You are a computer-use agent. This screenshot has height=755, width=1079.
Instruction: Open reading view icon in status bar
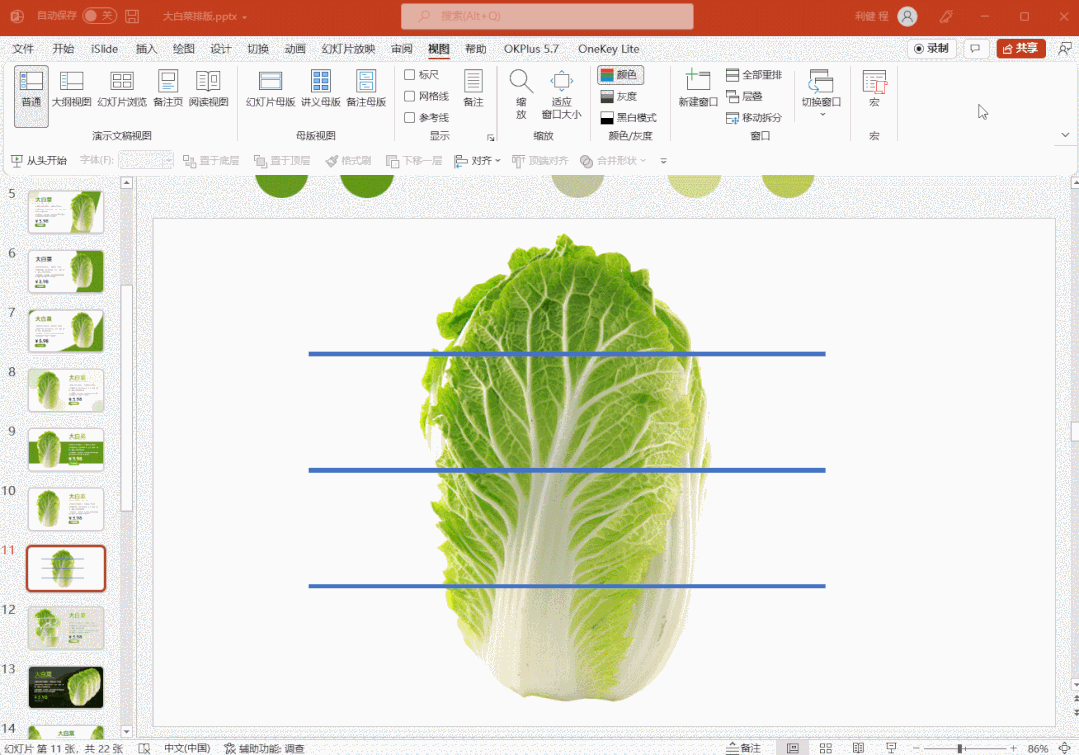(858, 747)
